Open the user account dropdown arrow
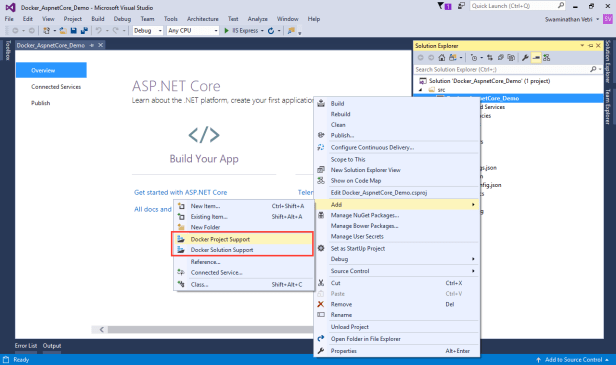616x365 pixels. coord(598,19)
